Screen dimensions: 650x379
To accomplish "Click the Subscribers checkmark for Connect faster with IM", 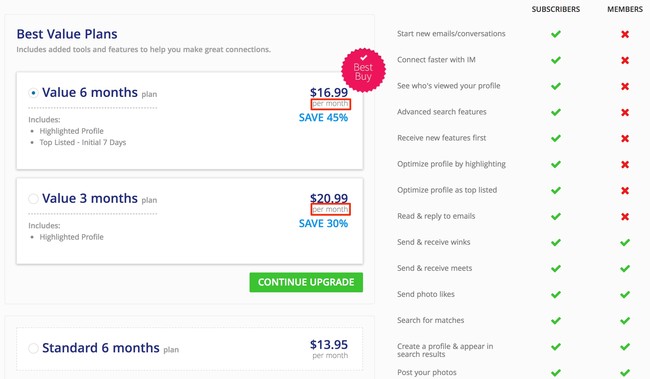I will point(556,60).
